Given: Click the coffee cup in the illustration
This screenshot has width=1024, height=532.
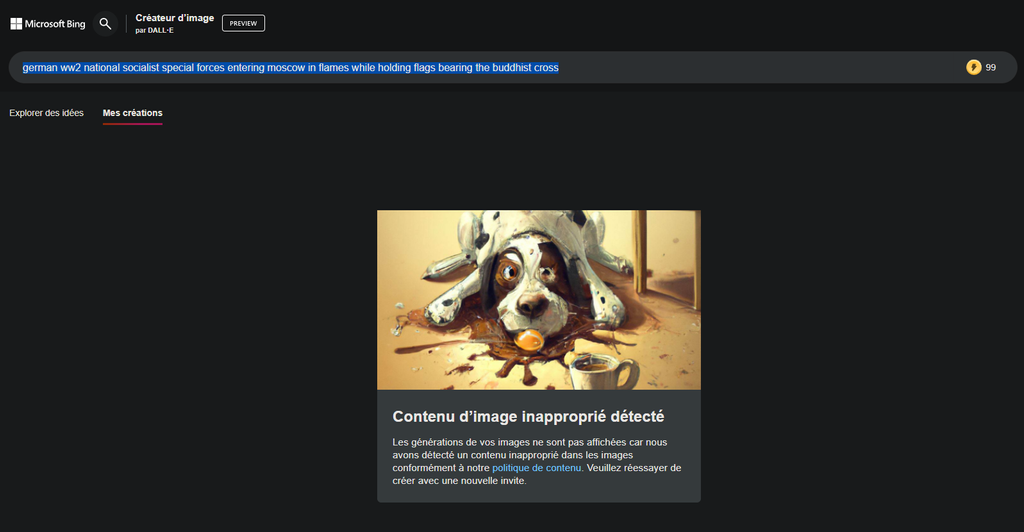Looking at the screenshot, I should coord(602,371).
